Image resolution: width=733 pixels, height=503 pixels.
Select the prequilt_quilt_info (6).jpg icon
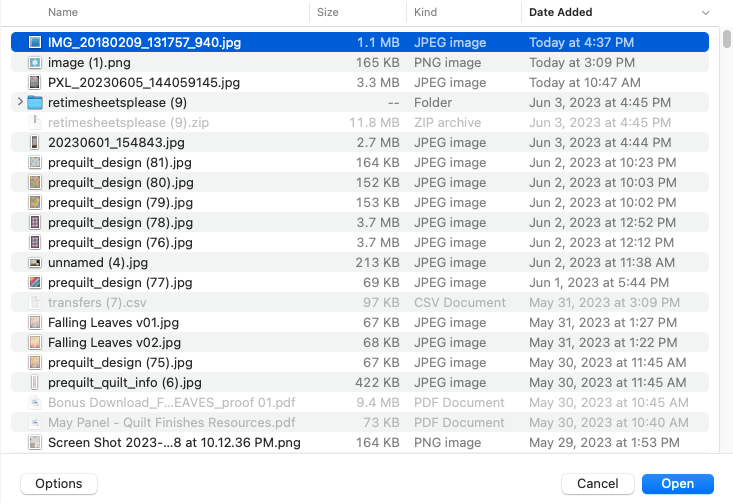coord(35,382)
